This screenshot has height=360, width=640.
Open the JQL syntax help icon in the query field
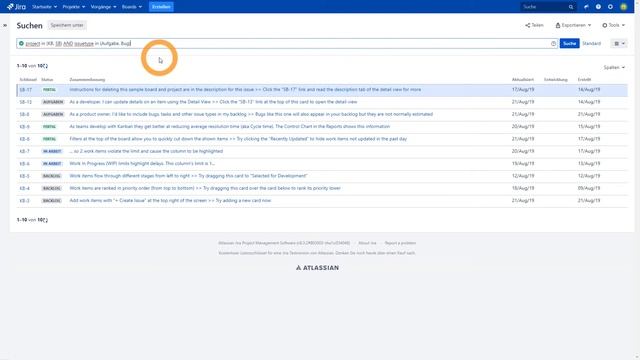553,43
